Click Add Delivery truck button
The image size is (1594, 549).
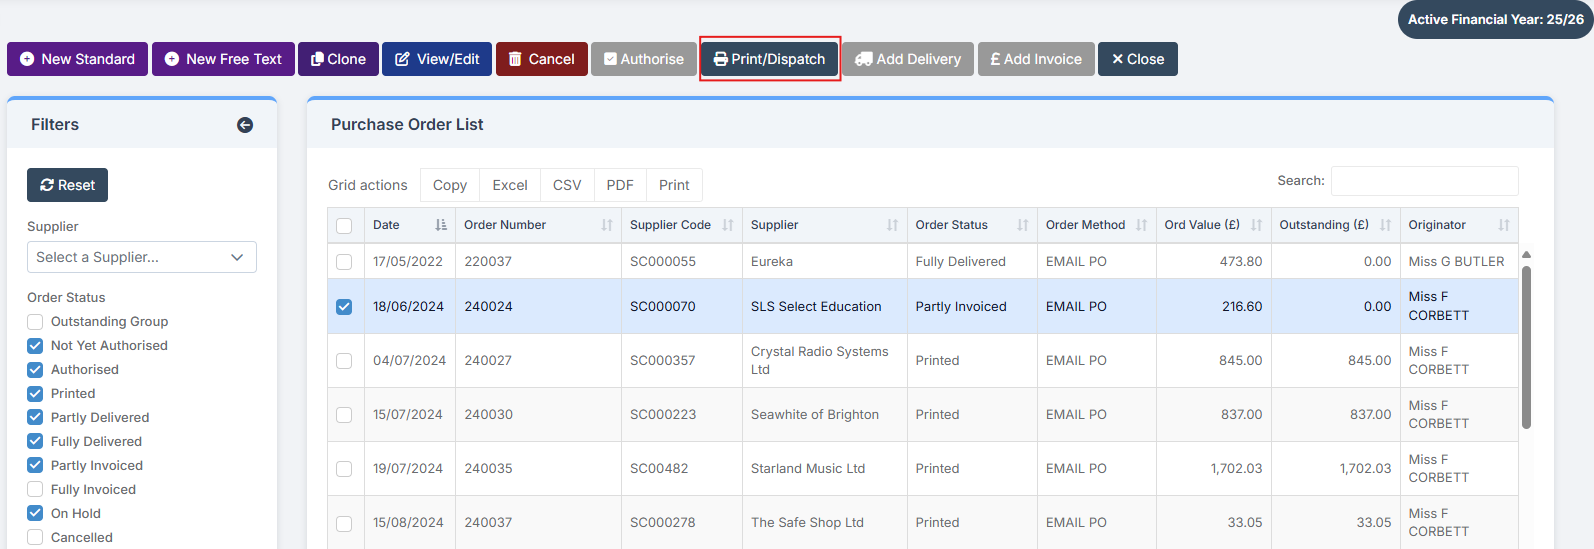pos(908,59)
